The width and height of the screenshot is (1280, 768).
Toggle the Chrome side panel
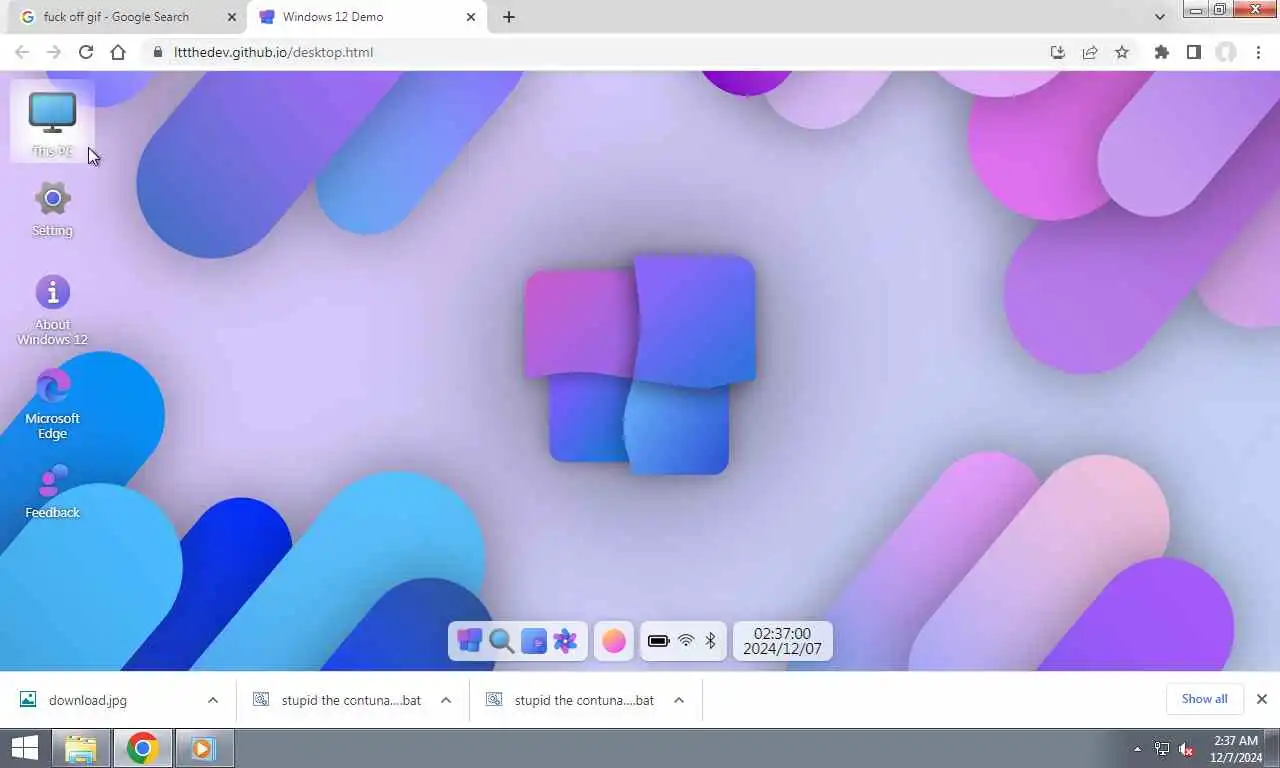(1193, 52)
